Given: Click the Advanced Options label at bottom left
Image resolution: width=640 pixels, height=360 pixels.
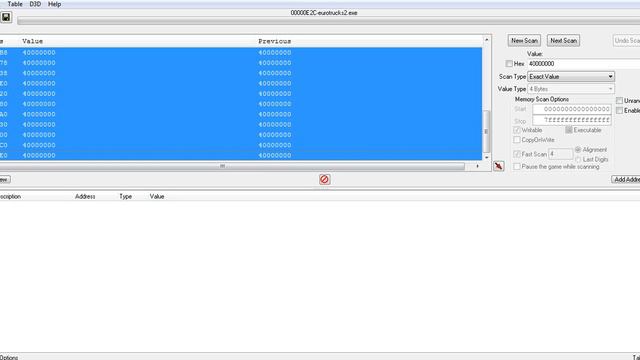Looking at the screenshot, I should click(x=9, y=357).
